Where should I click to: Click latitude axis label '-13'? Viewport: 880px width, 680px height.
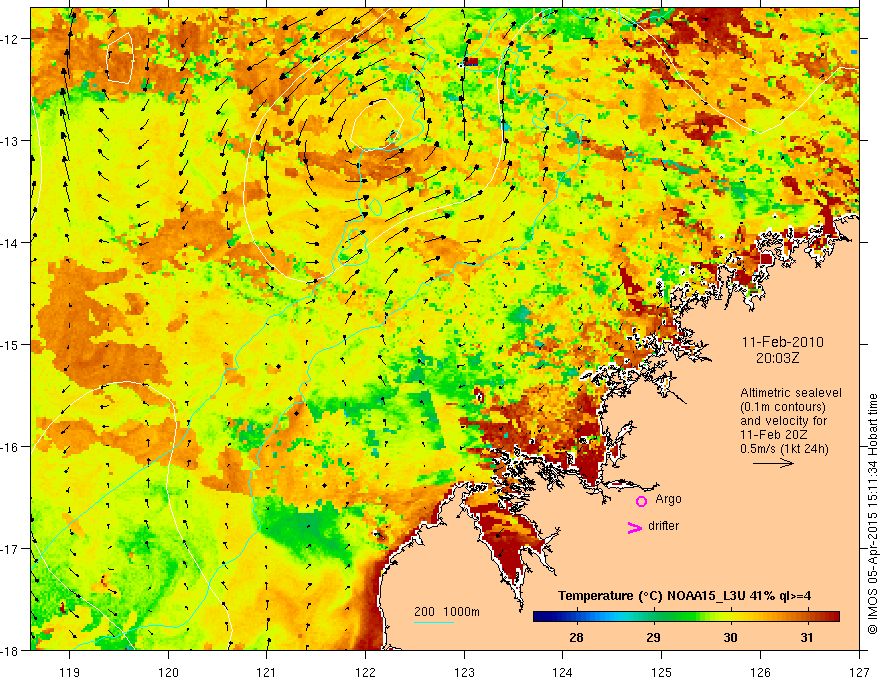pyautogui.click(x=10, y=140)
